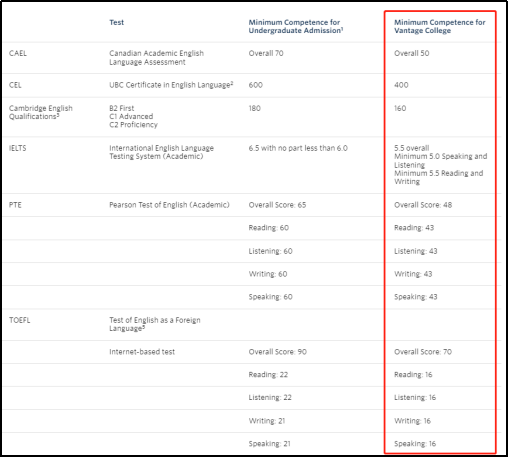Select 'Overall Score: 70' Vantage TOEFL cell
The height and width of the screenshot is (457, 508).
click(x=423, y=352)
